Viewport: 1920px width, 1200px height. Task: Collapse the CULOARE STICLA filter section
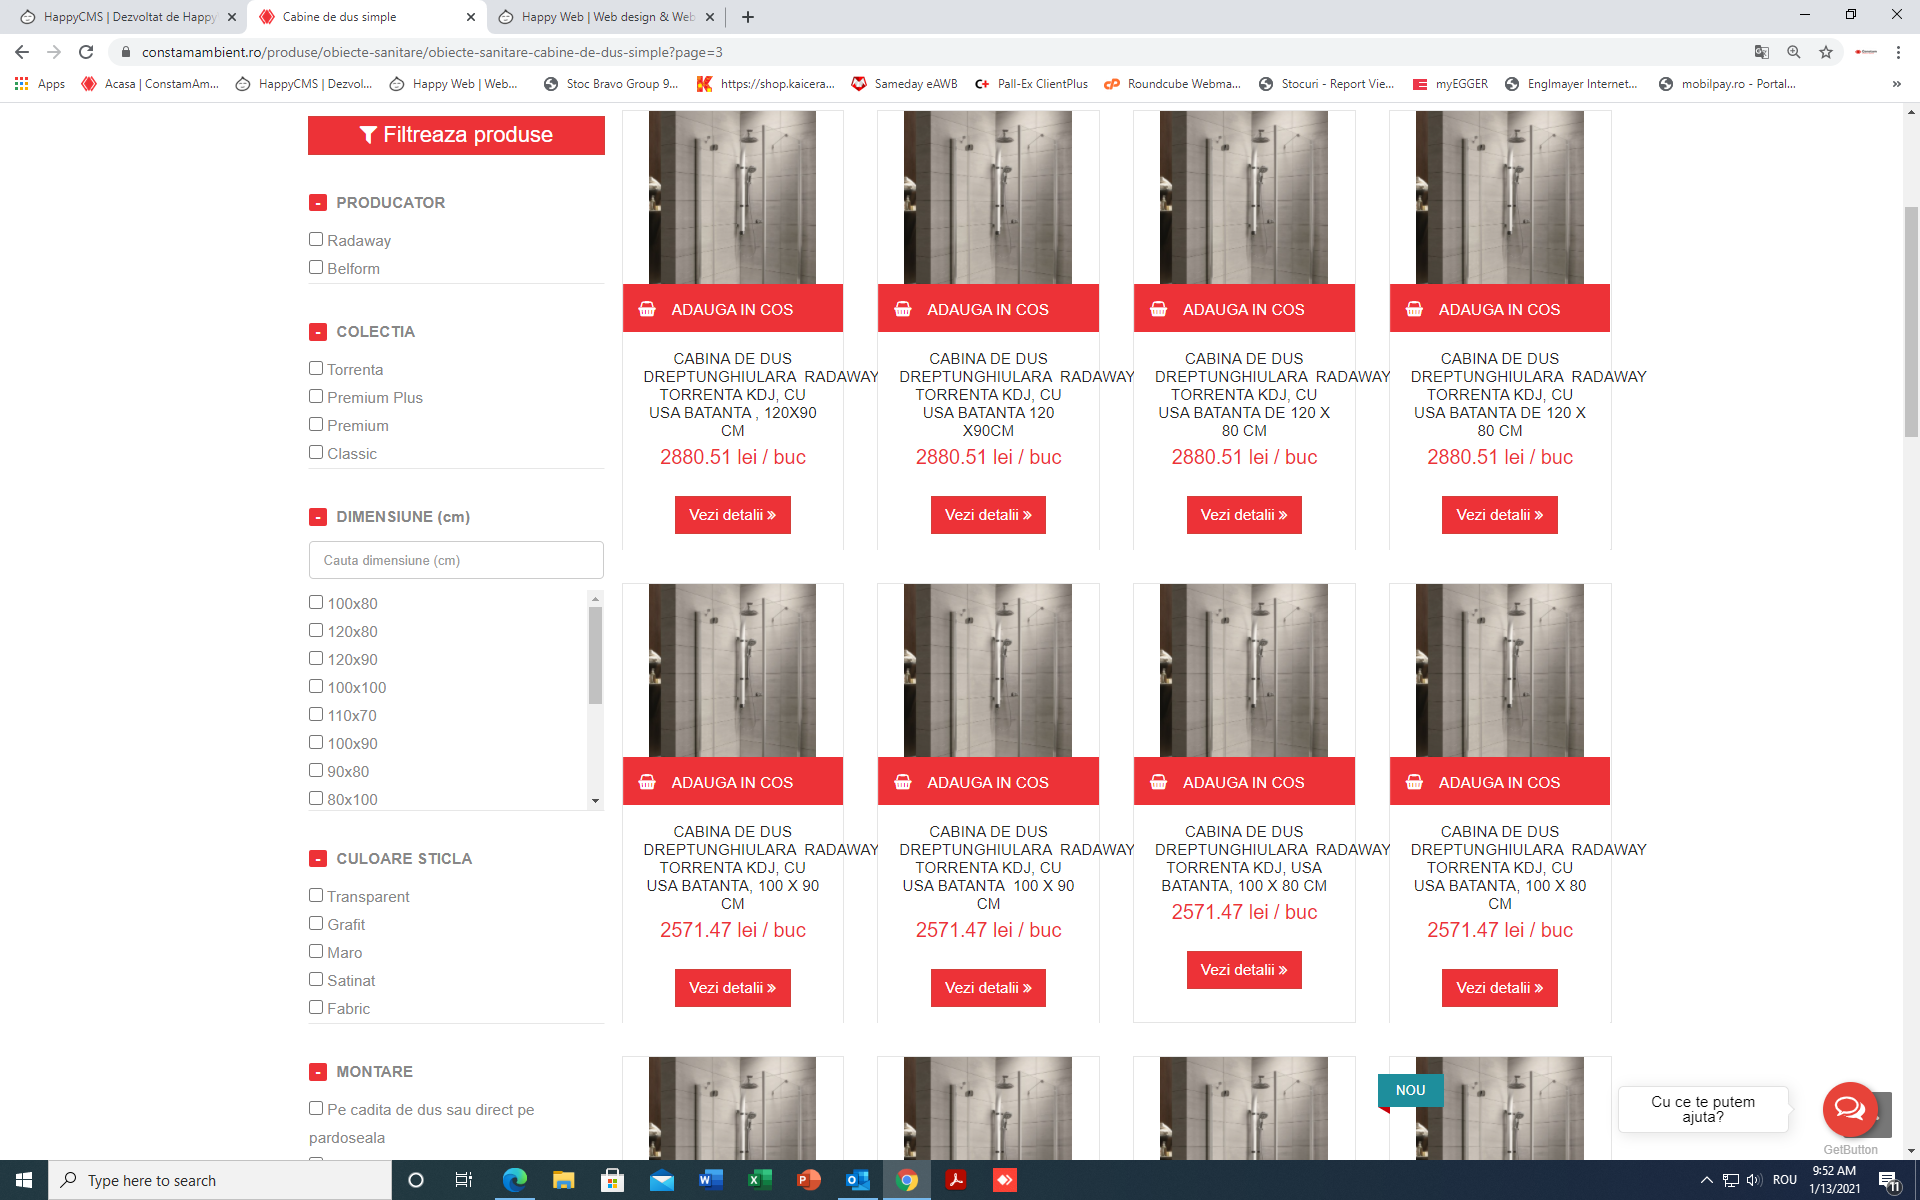point(318,859)
